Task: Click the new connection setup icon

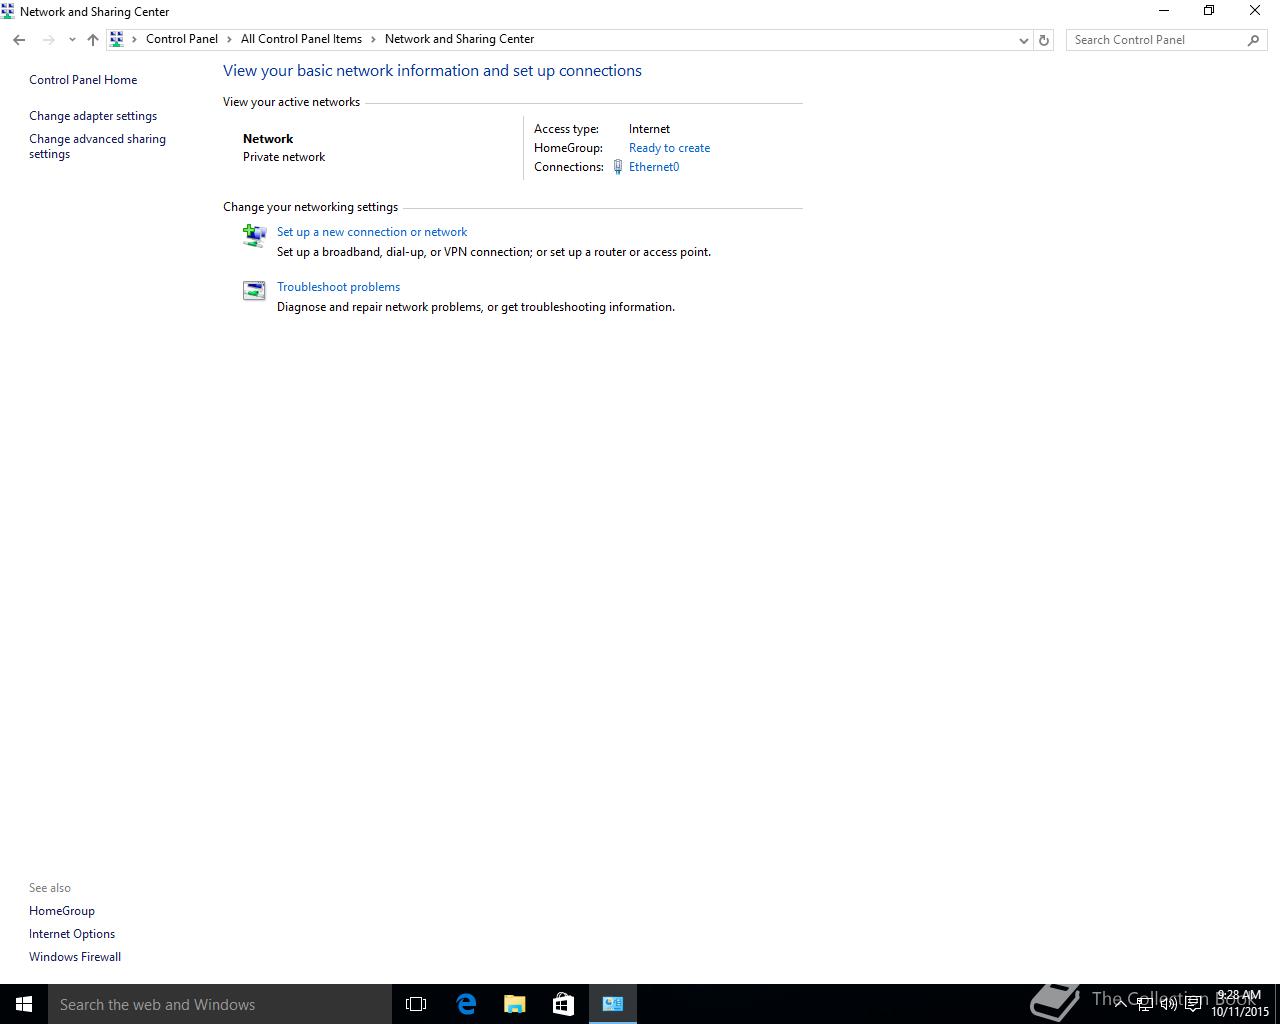Action: pos(254,235)
